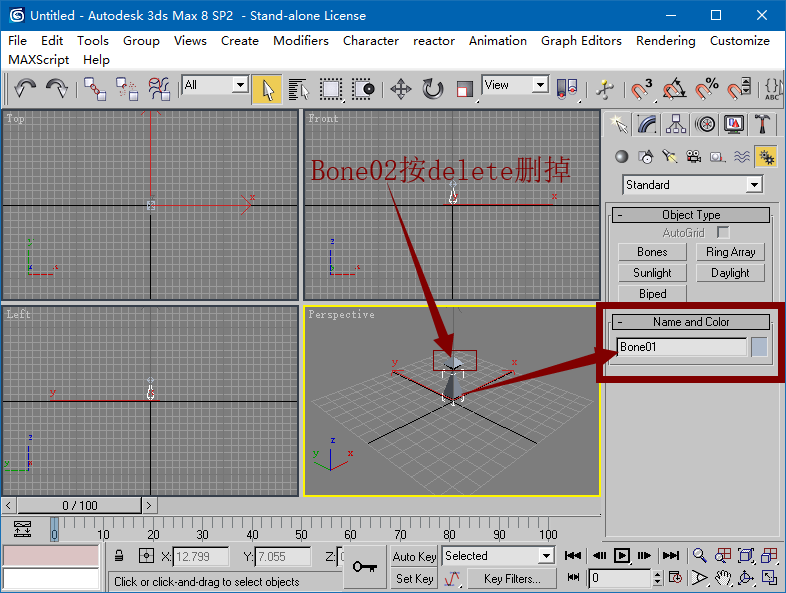Viewport: 786px width, 593px height.
Task: Click the Bones button
Action: click(x=652, y=252)
